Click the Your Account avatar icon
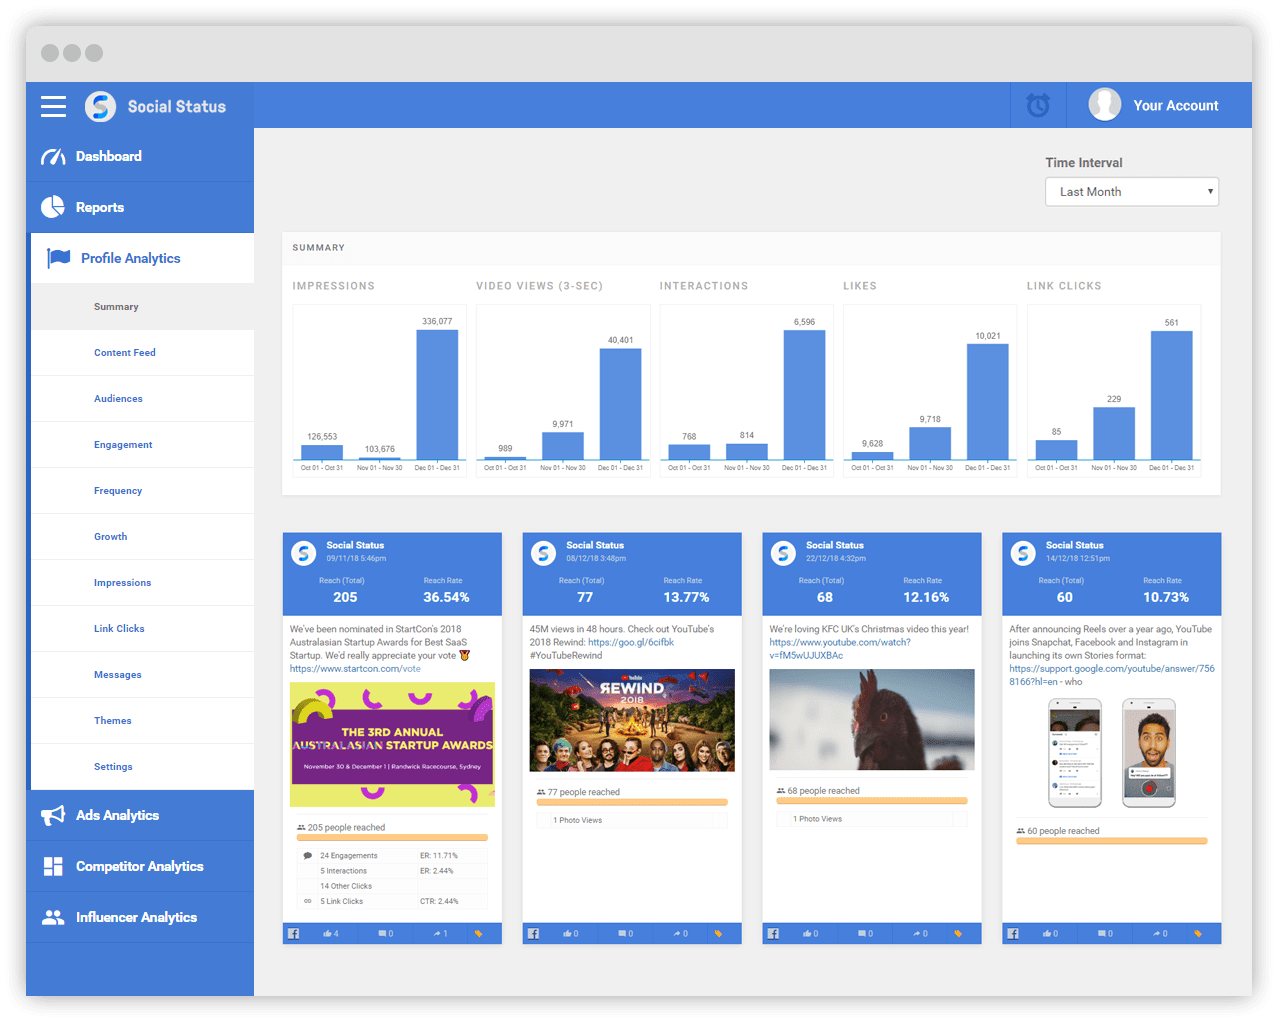This screenshot has height=1024, width=1280. (1105, 104)
